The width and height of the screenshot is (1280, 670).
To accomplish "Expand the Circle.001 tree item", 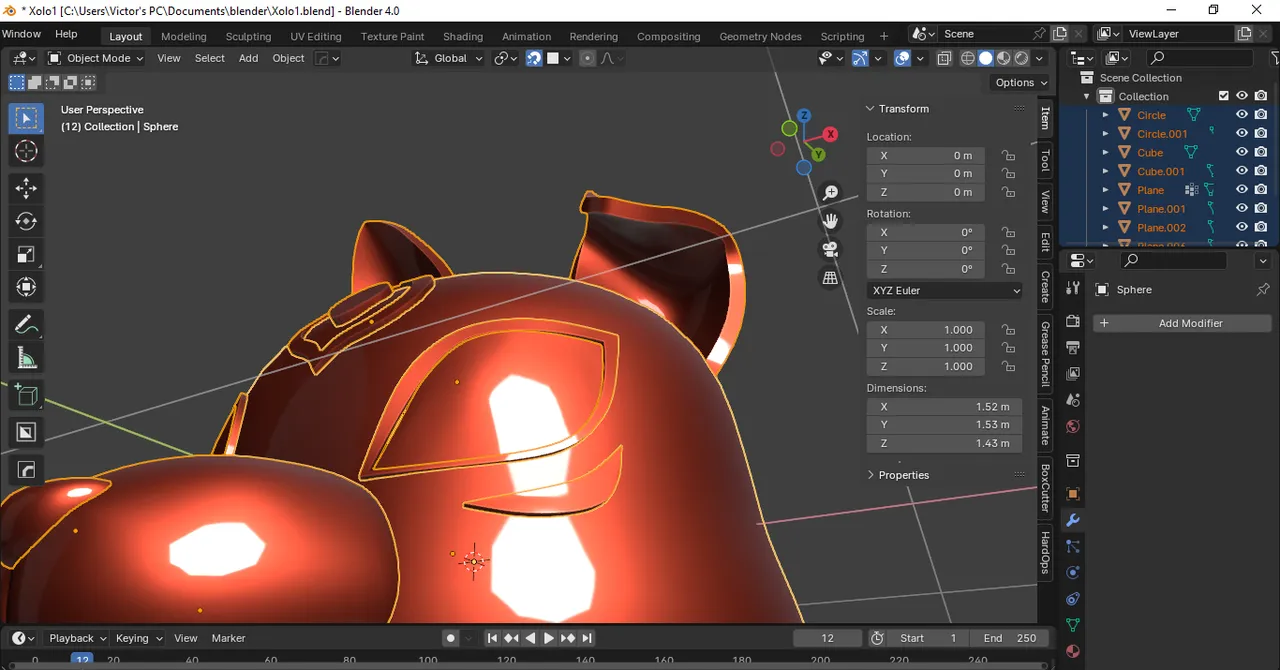I will (x=1105, y=134).
